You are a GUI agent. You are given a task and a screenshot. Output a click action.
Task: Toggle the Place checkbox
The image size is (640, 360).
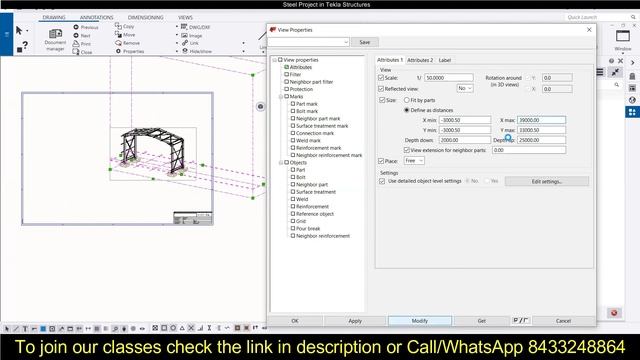pos(381,161)
